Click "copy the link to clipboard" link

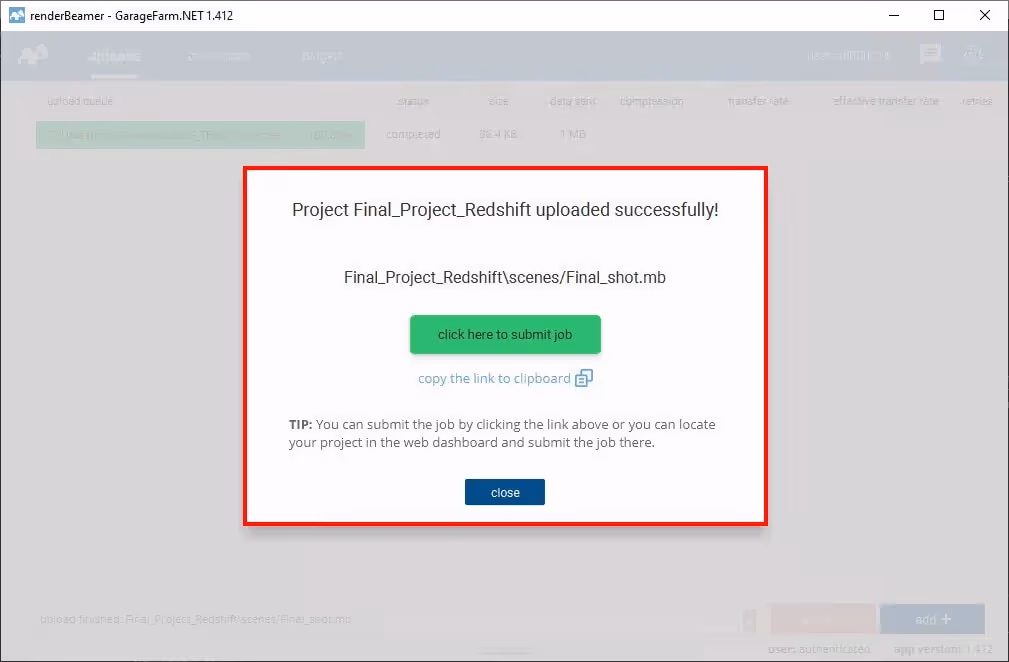coord(494,378)
